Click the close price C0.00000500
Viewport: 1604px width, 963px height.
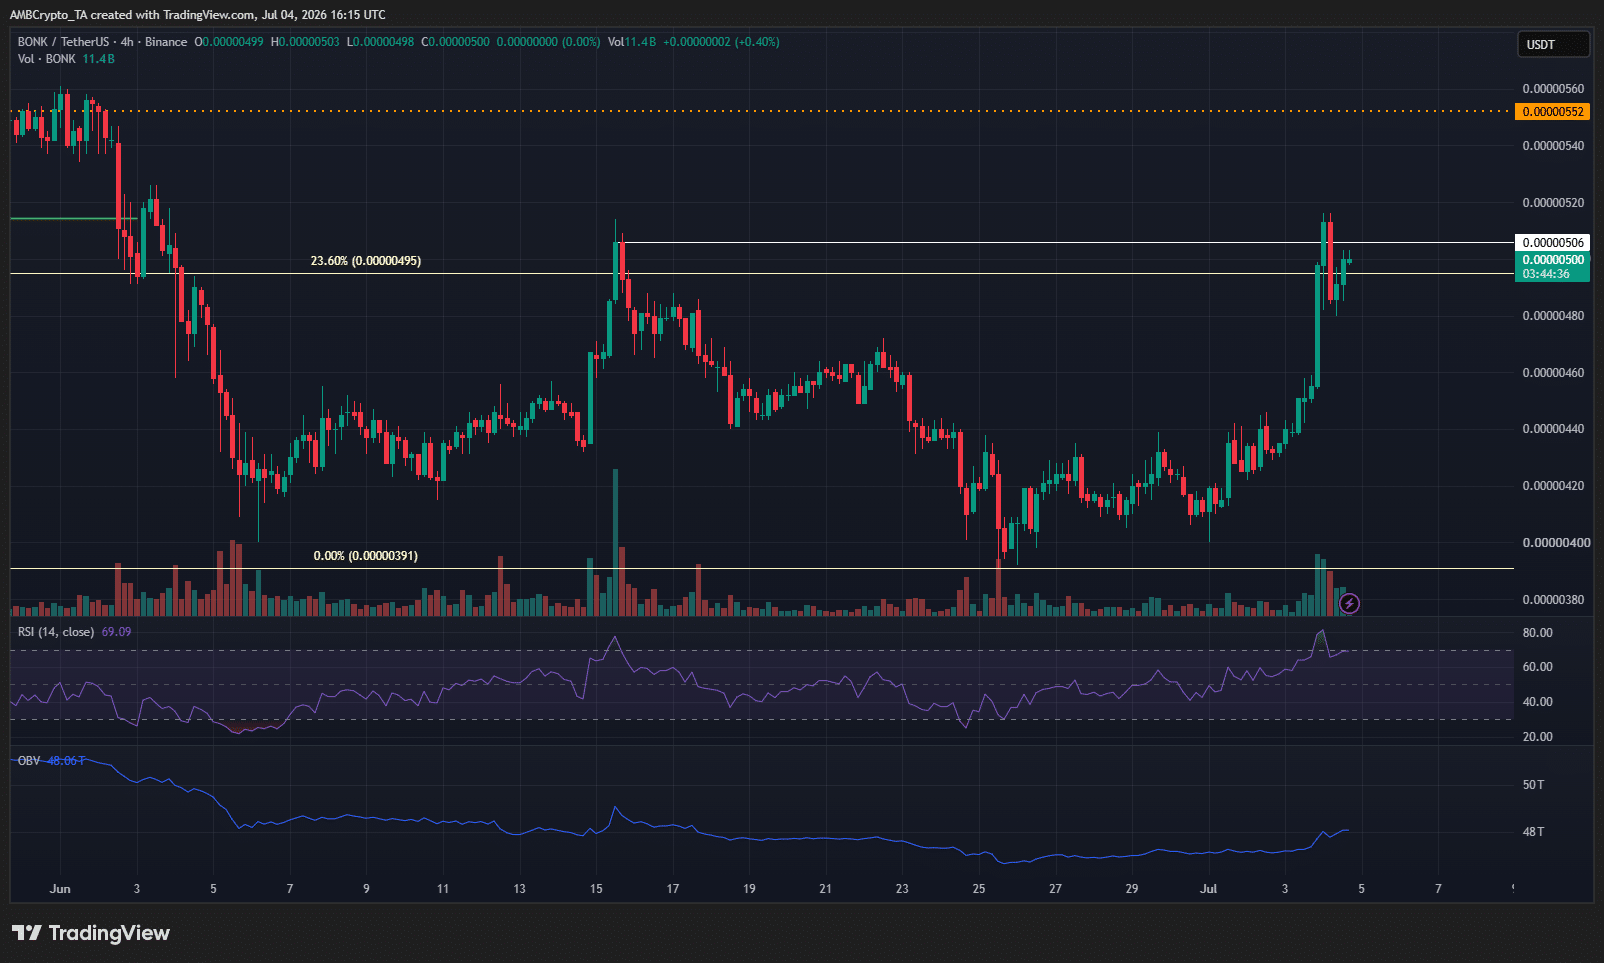455,42
